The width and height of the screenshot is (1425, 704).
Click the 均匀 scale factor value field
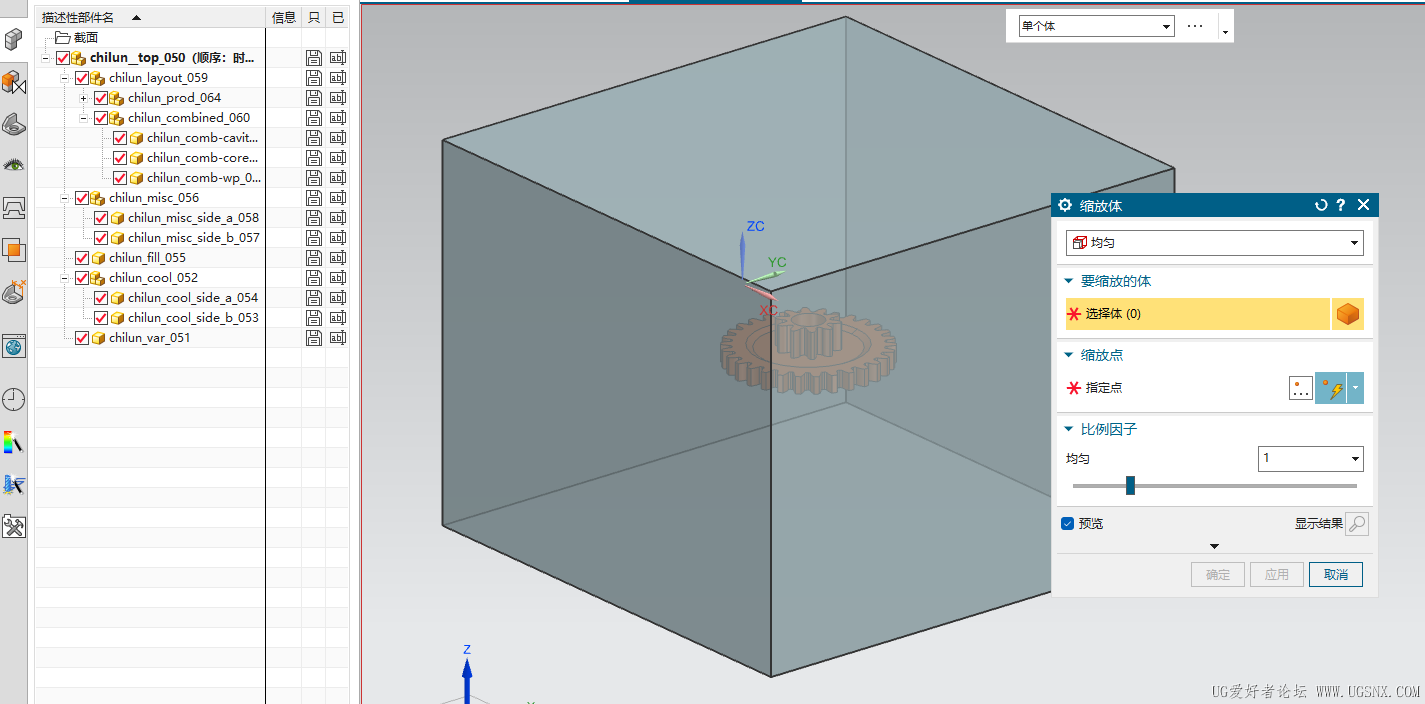pyautogui.click(x=1311, y=459)
